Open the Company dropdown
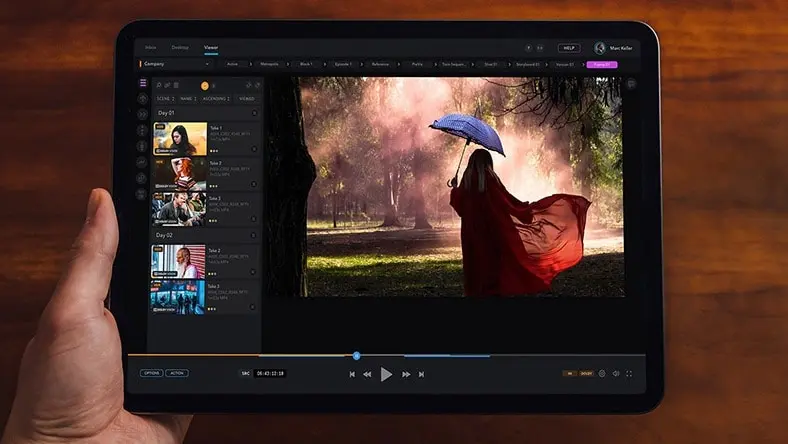The image size is (788, 444). pos(175,64)
